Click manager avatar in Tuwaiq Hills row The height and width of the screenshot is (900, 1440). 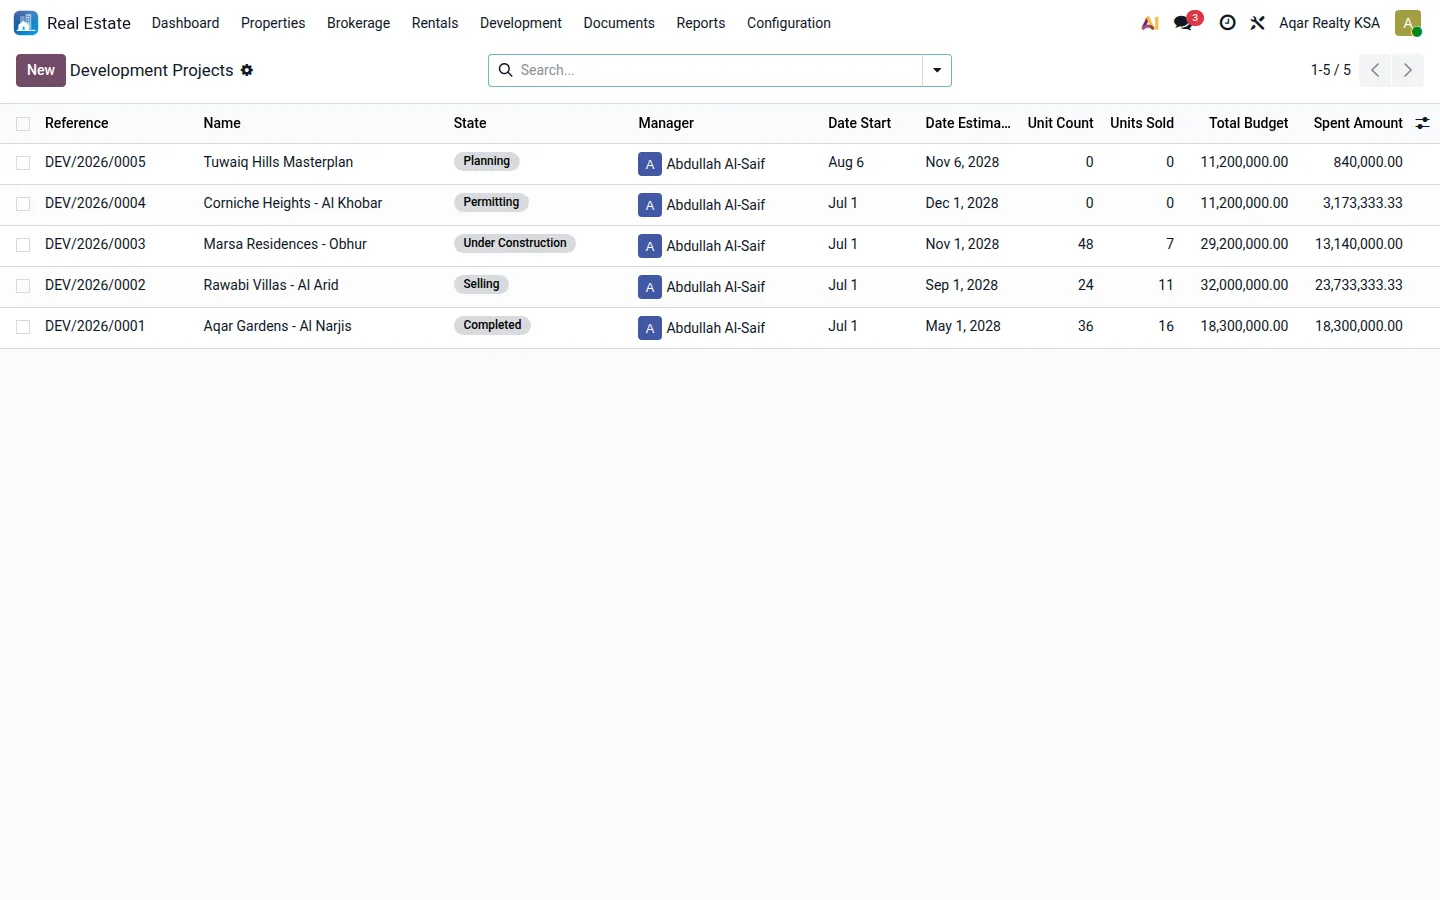click(x=650, y=164)
